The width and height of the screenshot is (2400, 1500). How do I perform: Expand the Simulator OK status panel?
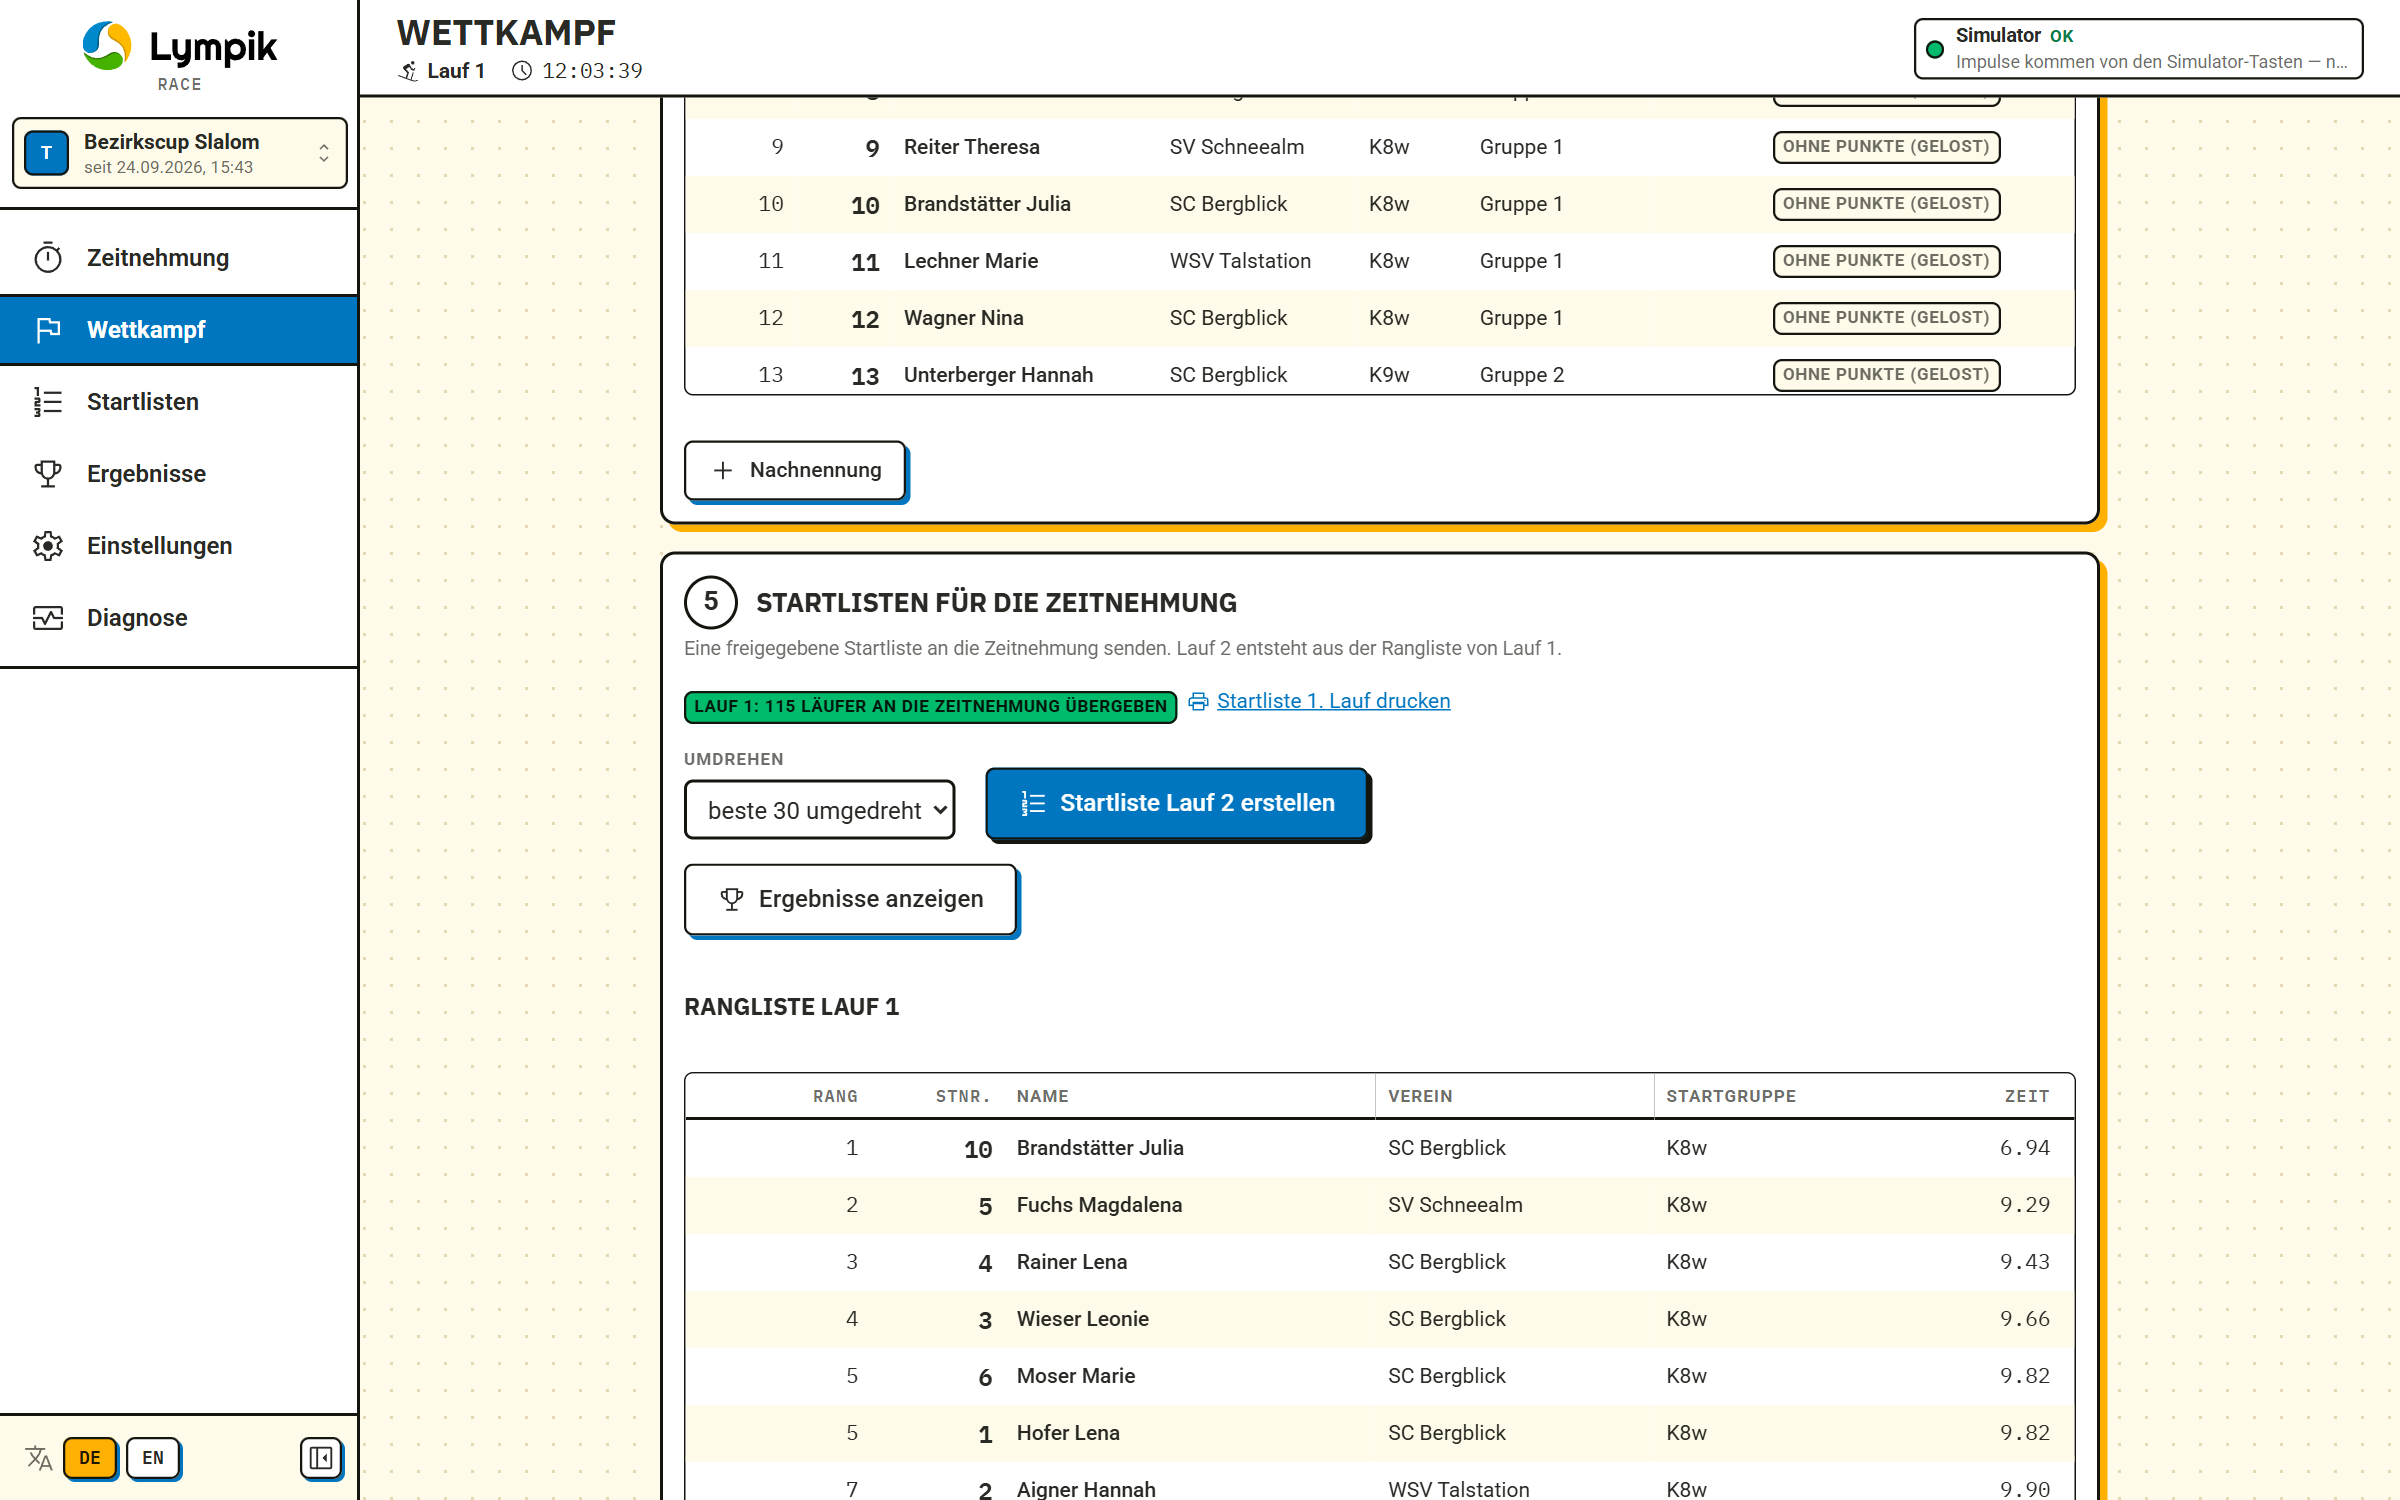(2138, 48)
